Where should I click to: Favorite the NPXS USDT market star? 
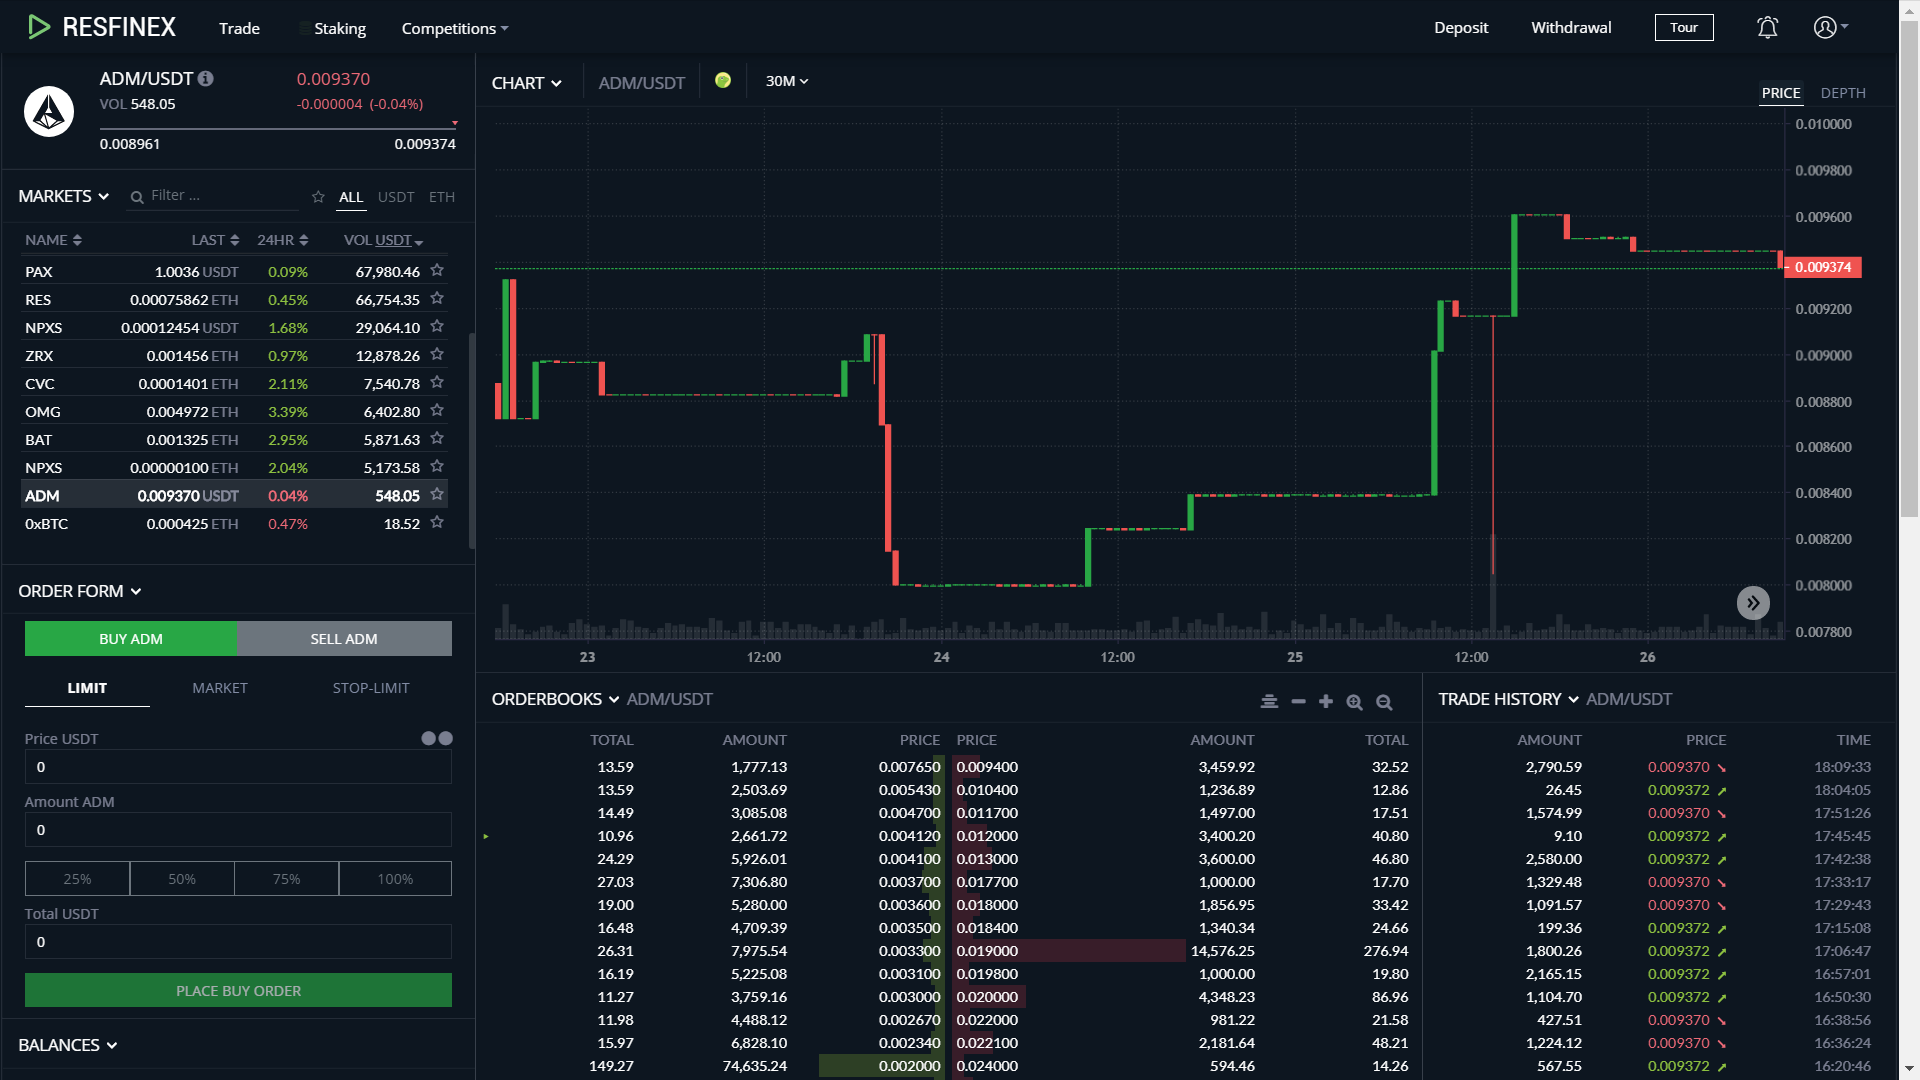[x=437, y=327]
